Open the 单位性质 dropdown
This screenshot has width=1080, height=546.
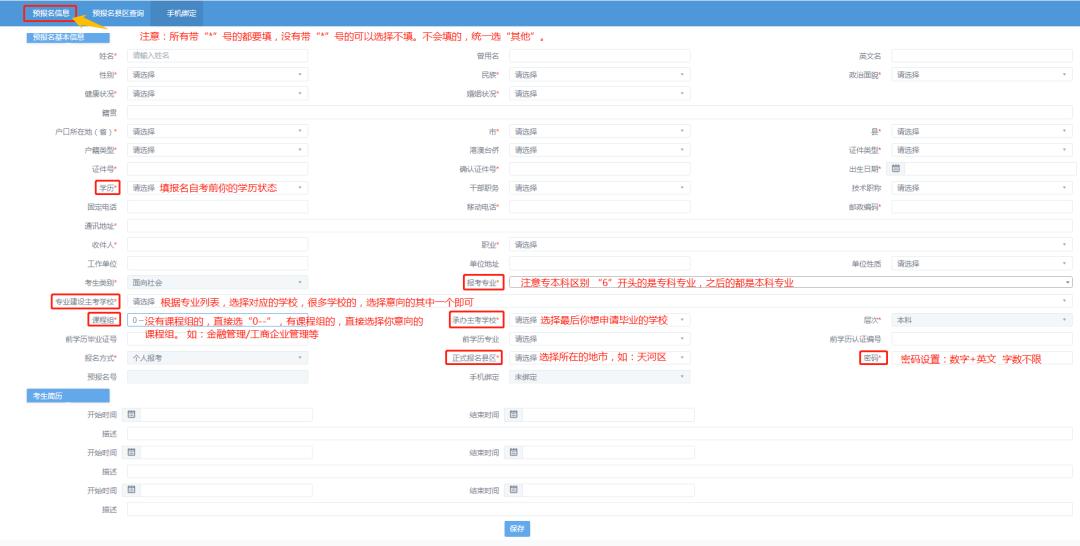click(x=982, y=264)
